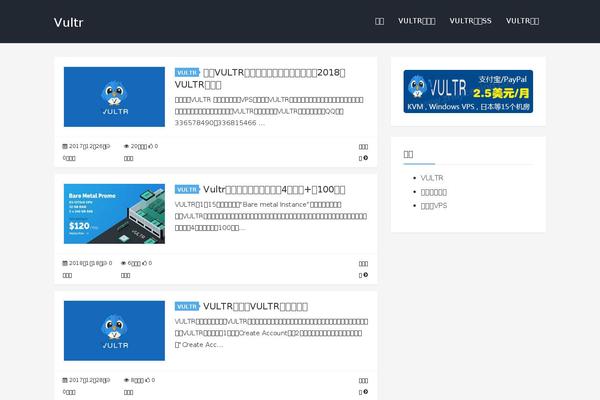Click the thumbs-up icon on the Bare Metal post
Screen dimensions: 600x400
click(144, 263)
